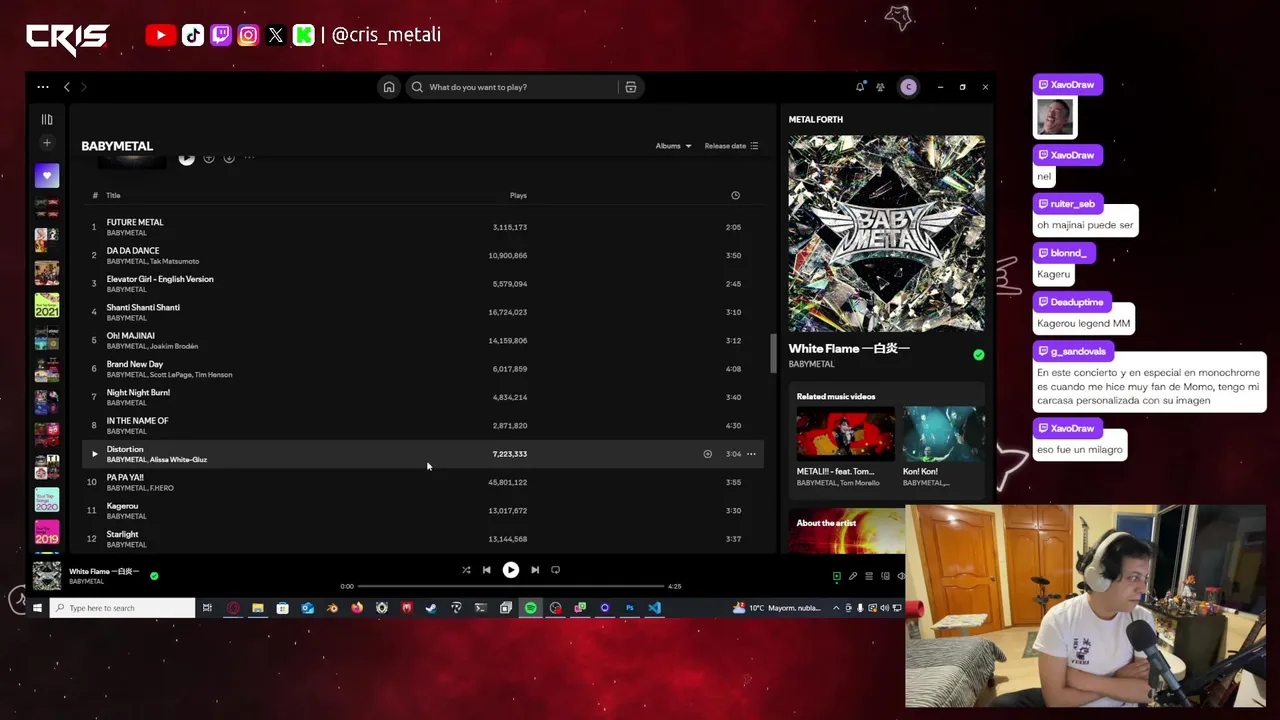
Task: Open the Release date sort menu
Action: coord(731,146)
